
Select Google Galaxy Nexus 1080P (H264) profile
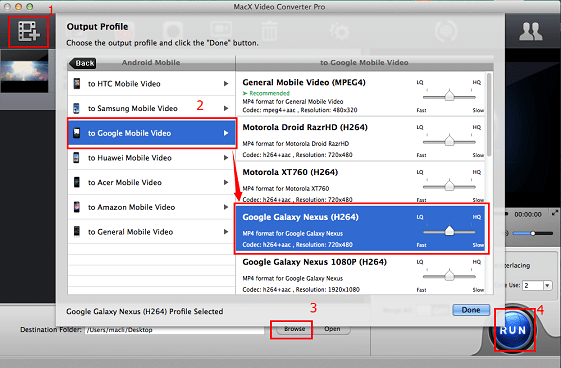(361, 275)
